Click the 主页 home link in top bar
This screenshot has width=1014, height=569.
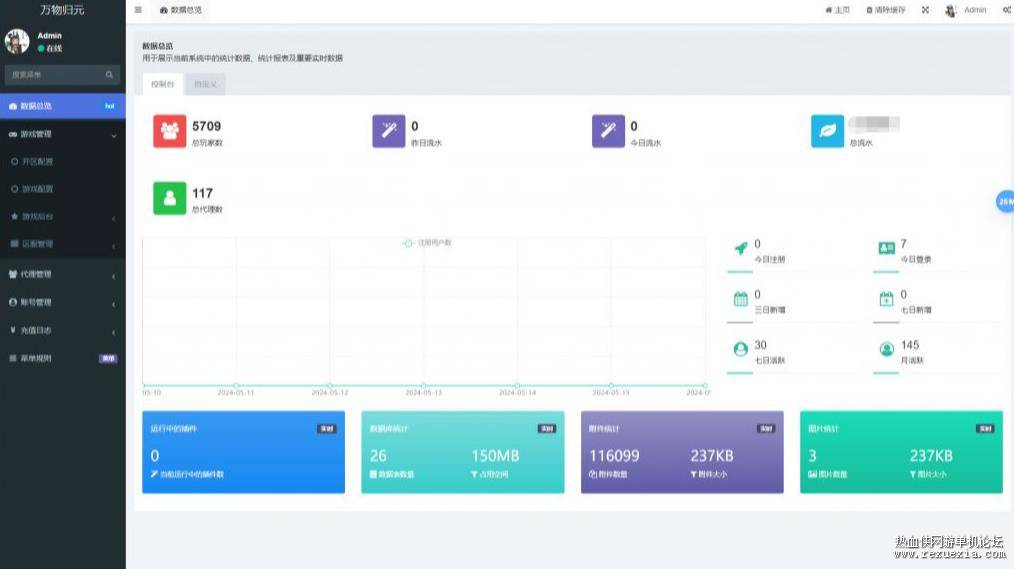(x=837, y=10)
